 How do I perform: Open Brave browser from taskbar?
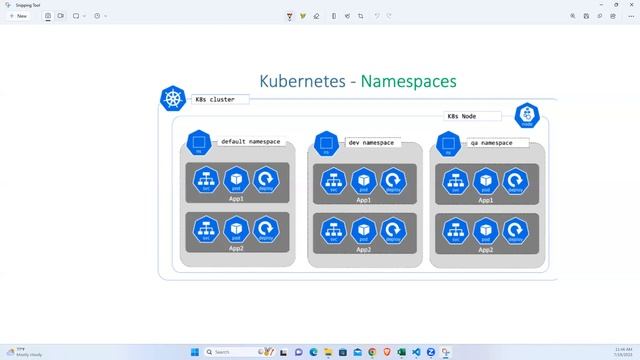387,352
